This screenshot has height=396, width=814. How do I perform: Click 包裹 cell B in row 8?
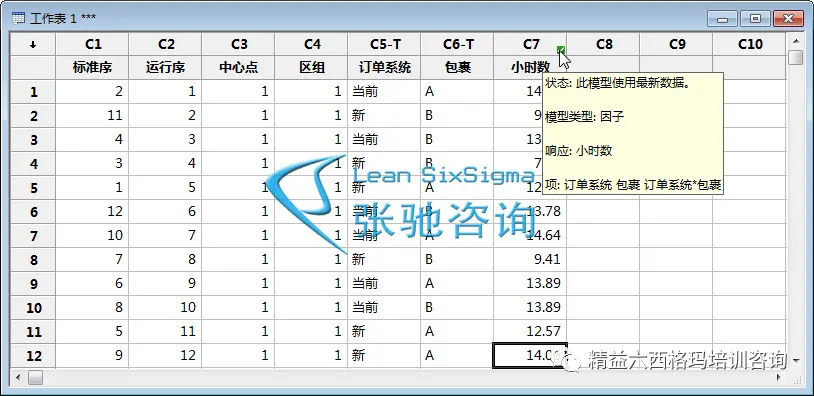(x=458, y=260)
